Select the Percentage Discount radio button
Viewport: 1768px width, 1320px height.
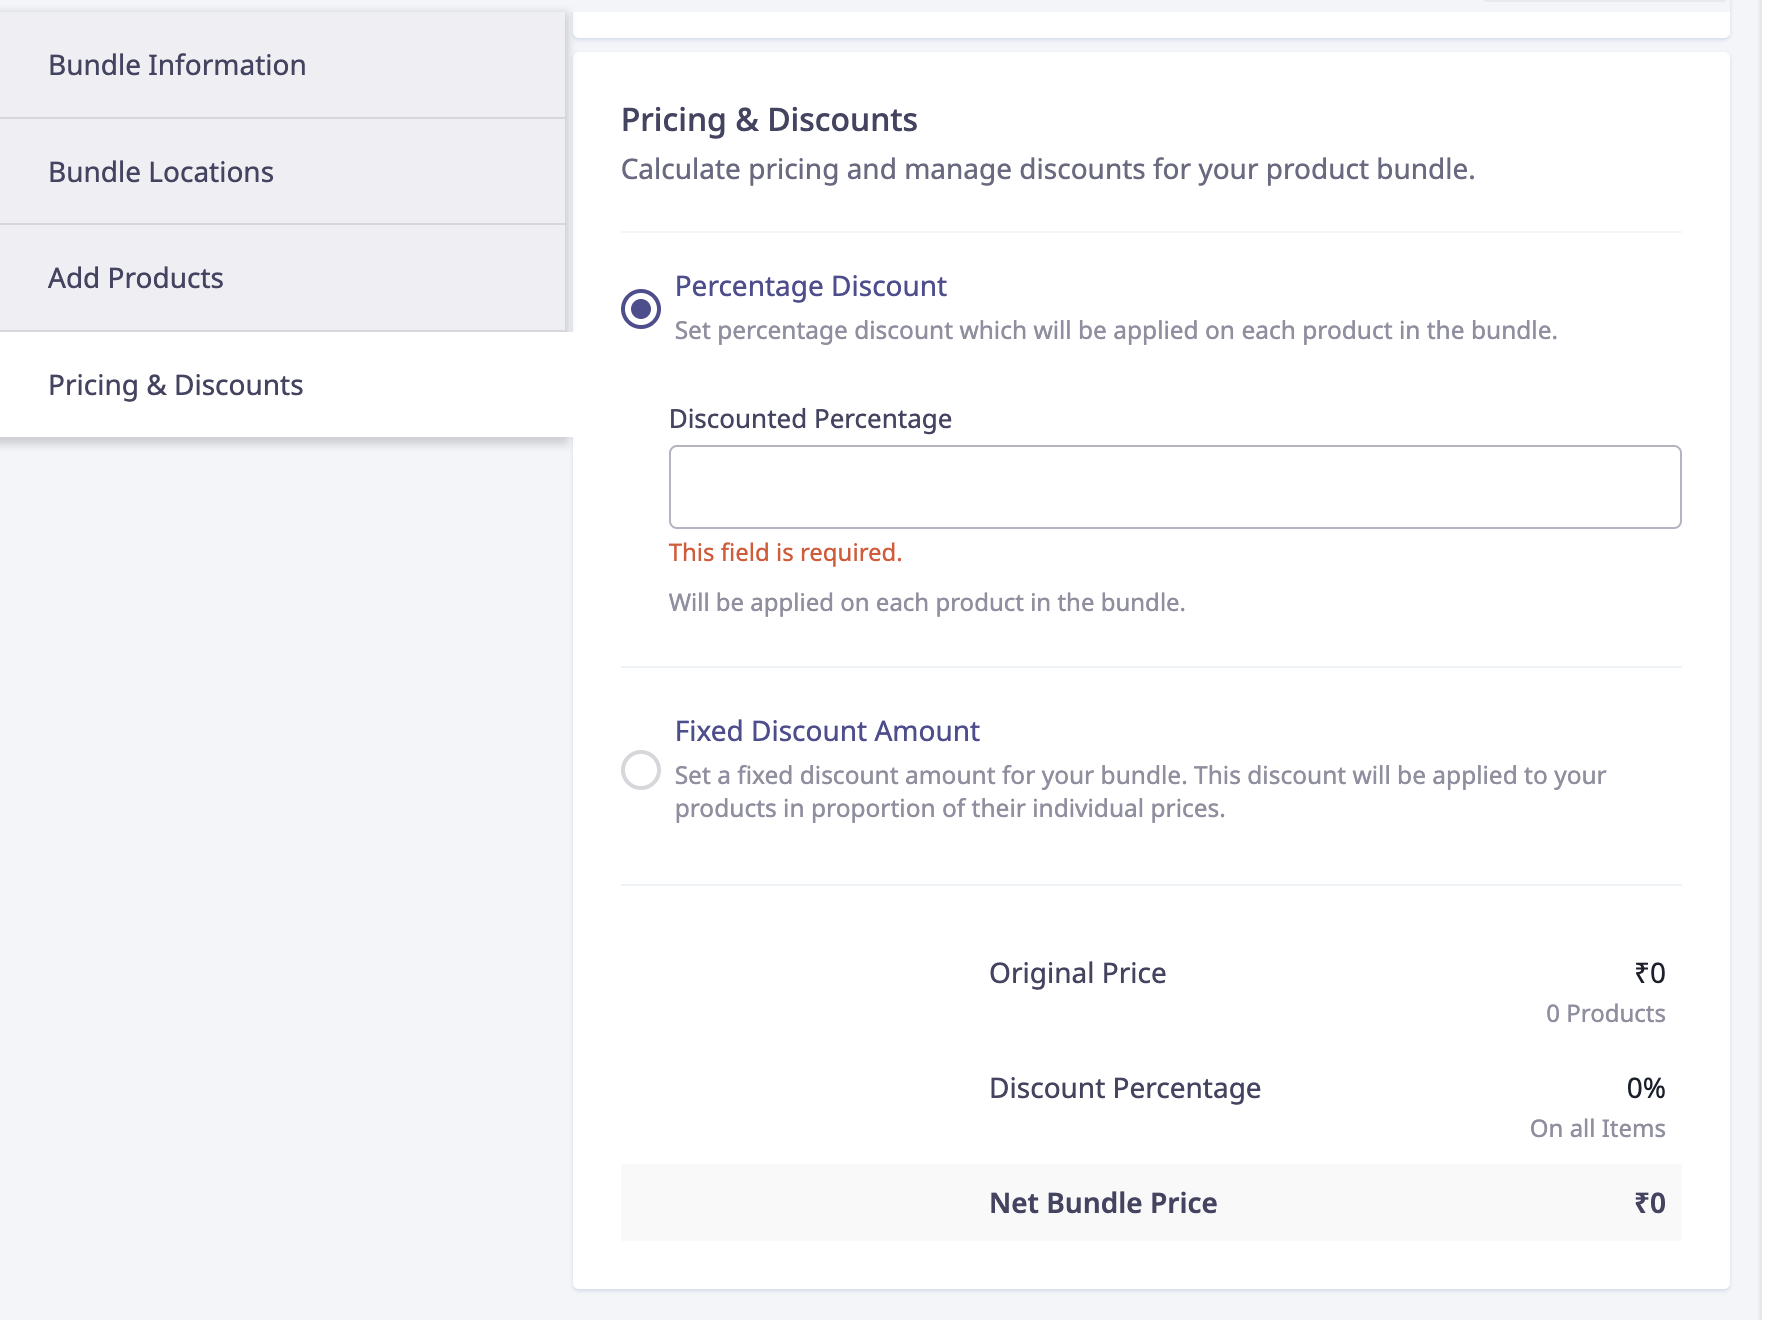[641, 308]
